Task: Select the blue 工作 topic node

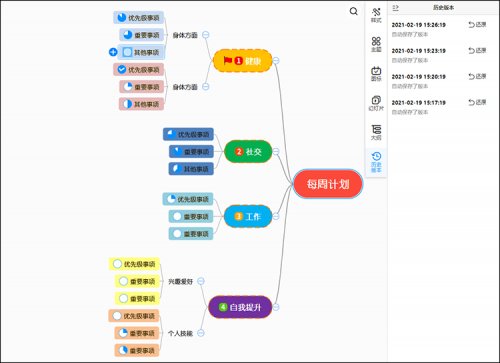Action: (x=248, y=216)
